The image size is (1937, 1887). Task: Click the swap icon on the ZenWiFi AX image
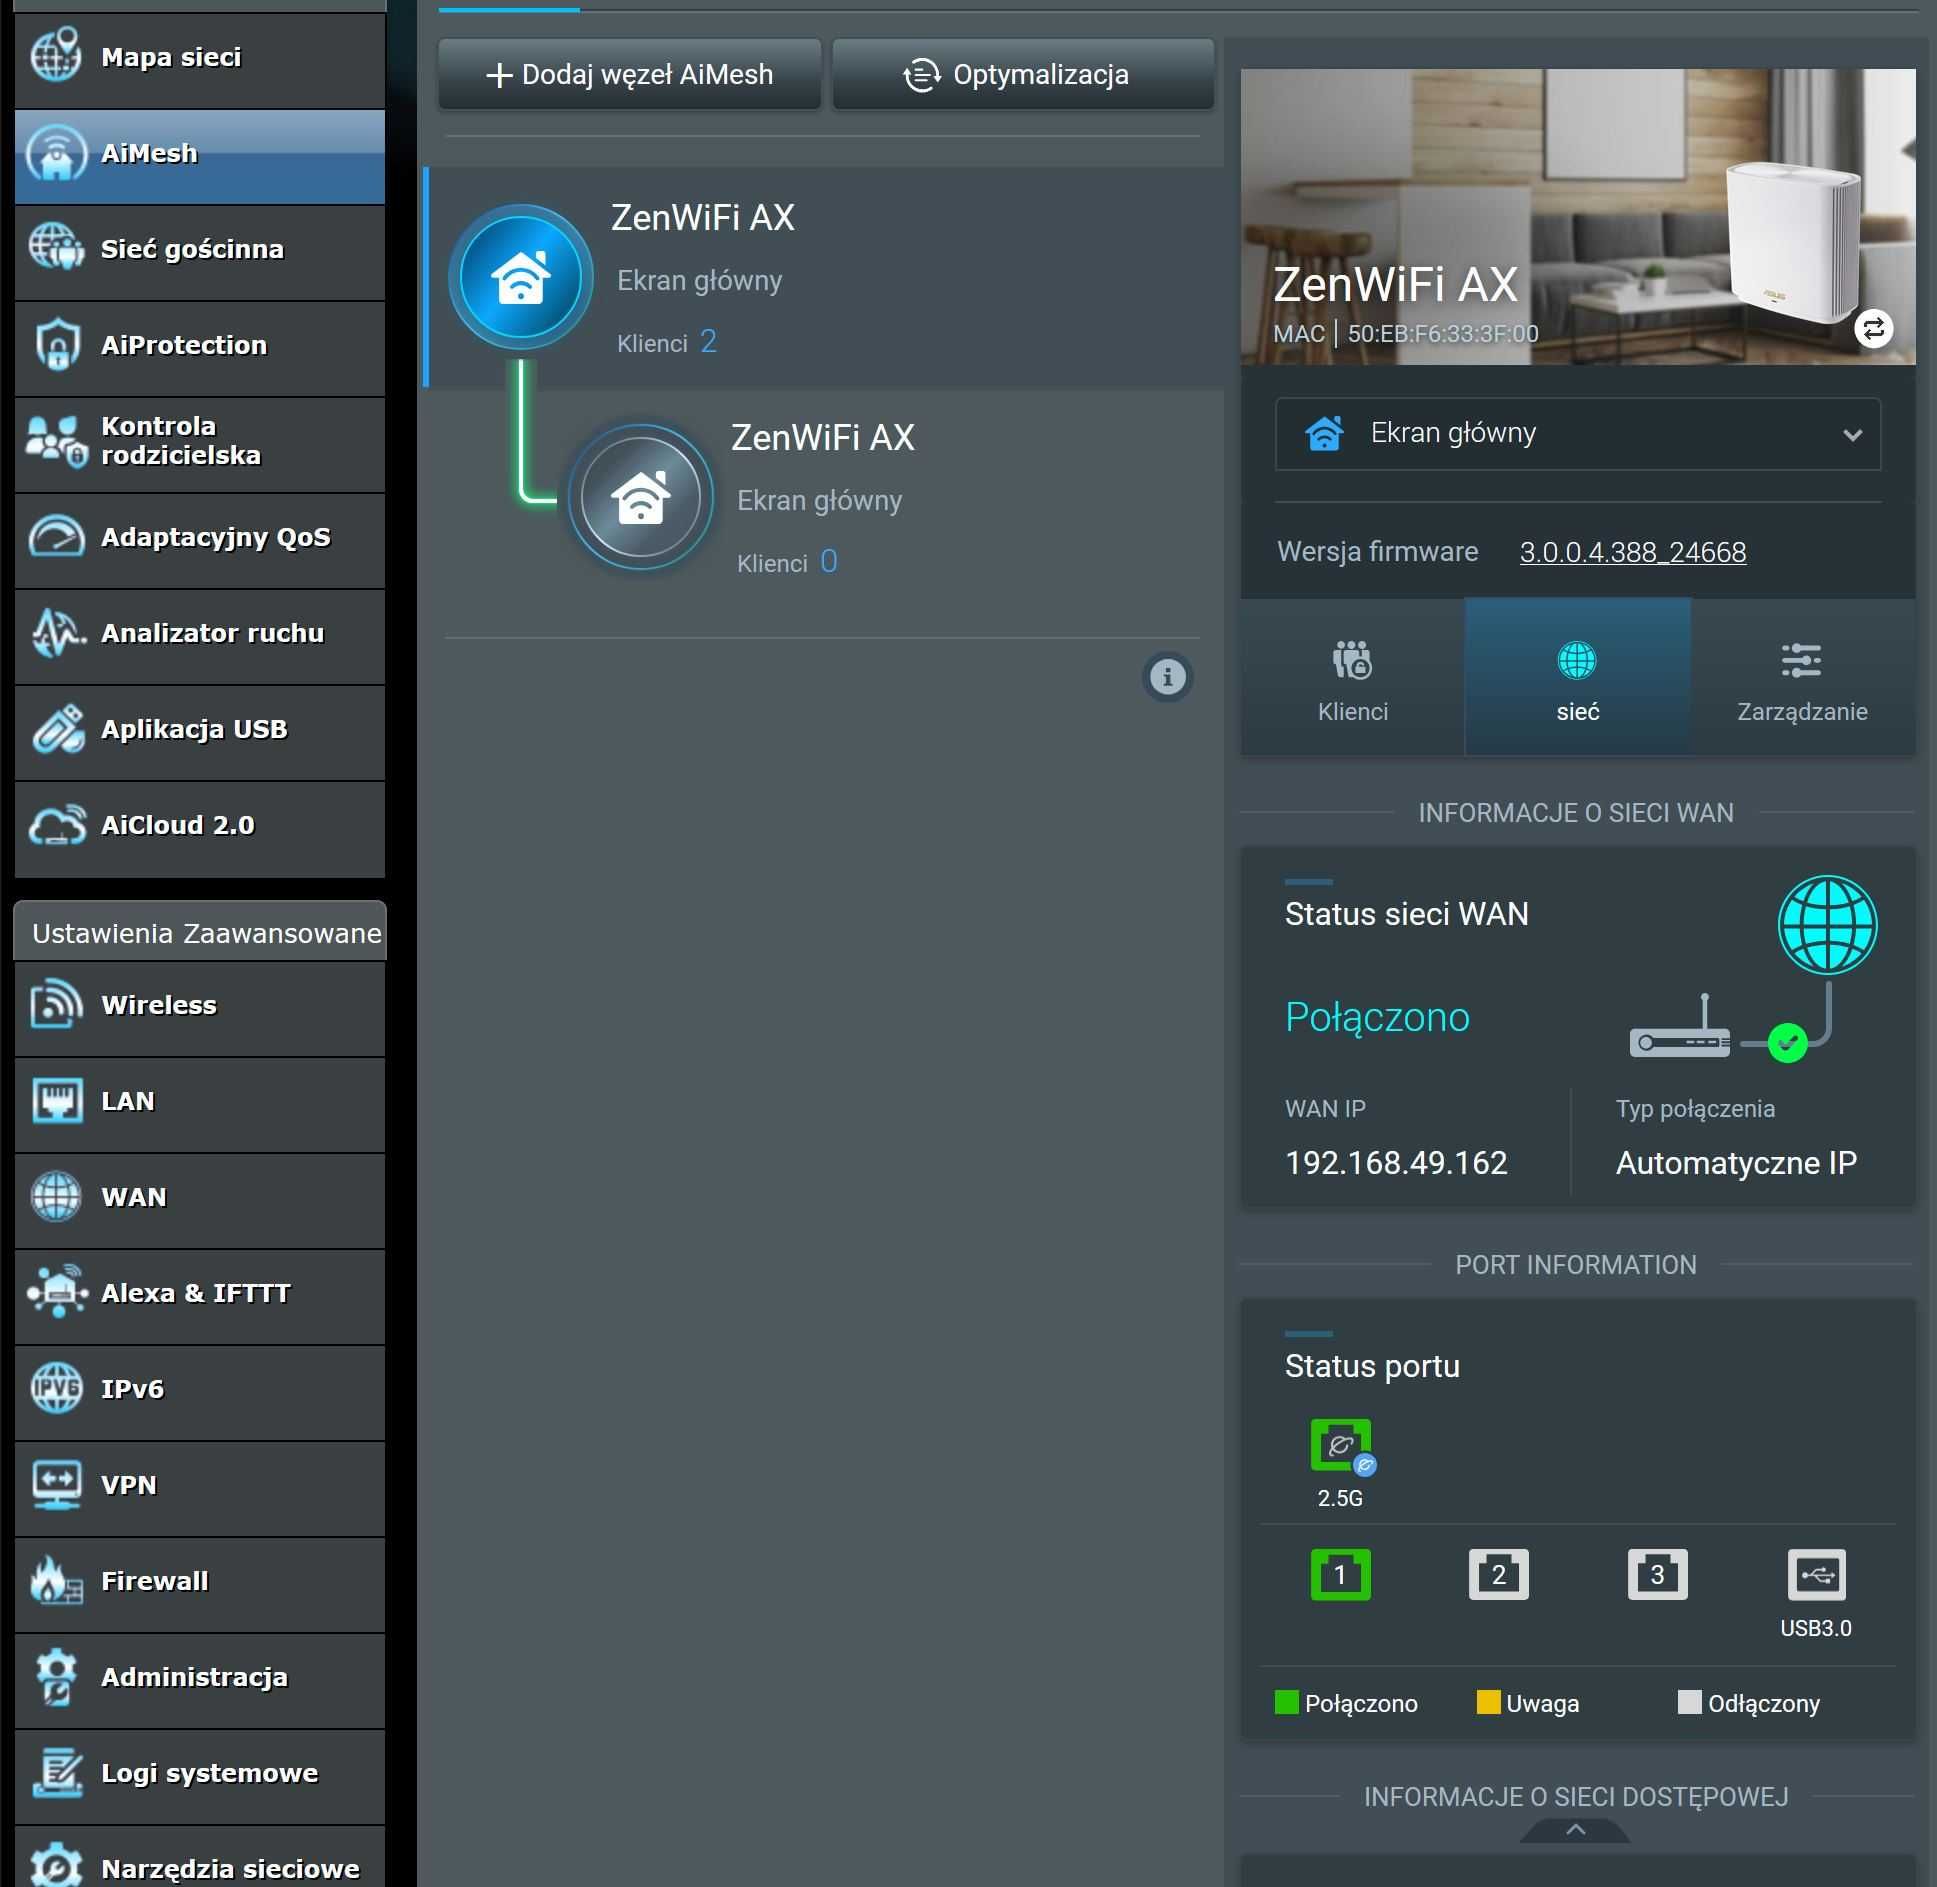point(1873,328)
